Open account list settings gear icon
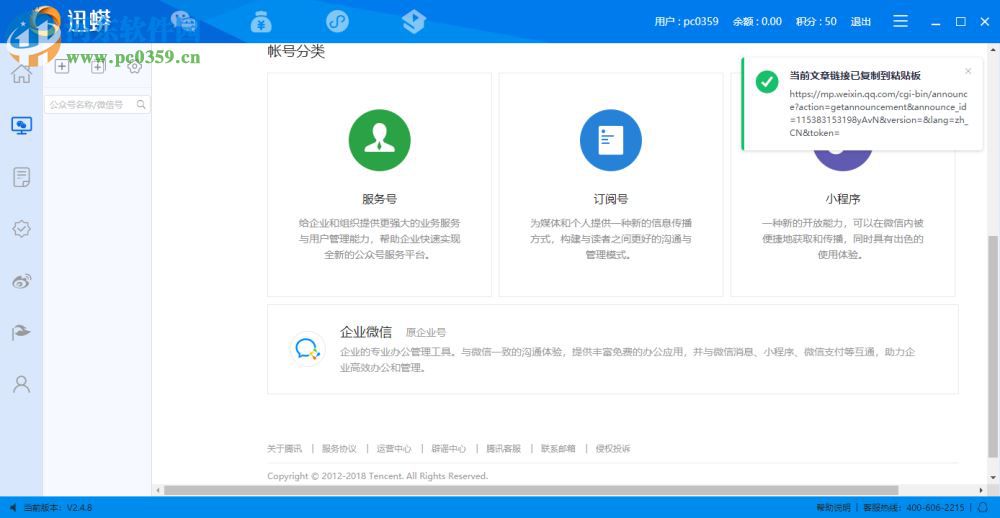Viewport: 1000px width, 518px height. (135, 66)
